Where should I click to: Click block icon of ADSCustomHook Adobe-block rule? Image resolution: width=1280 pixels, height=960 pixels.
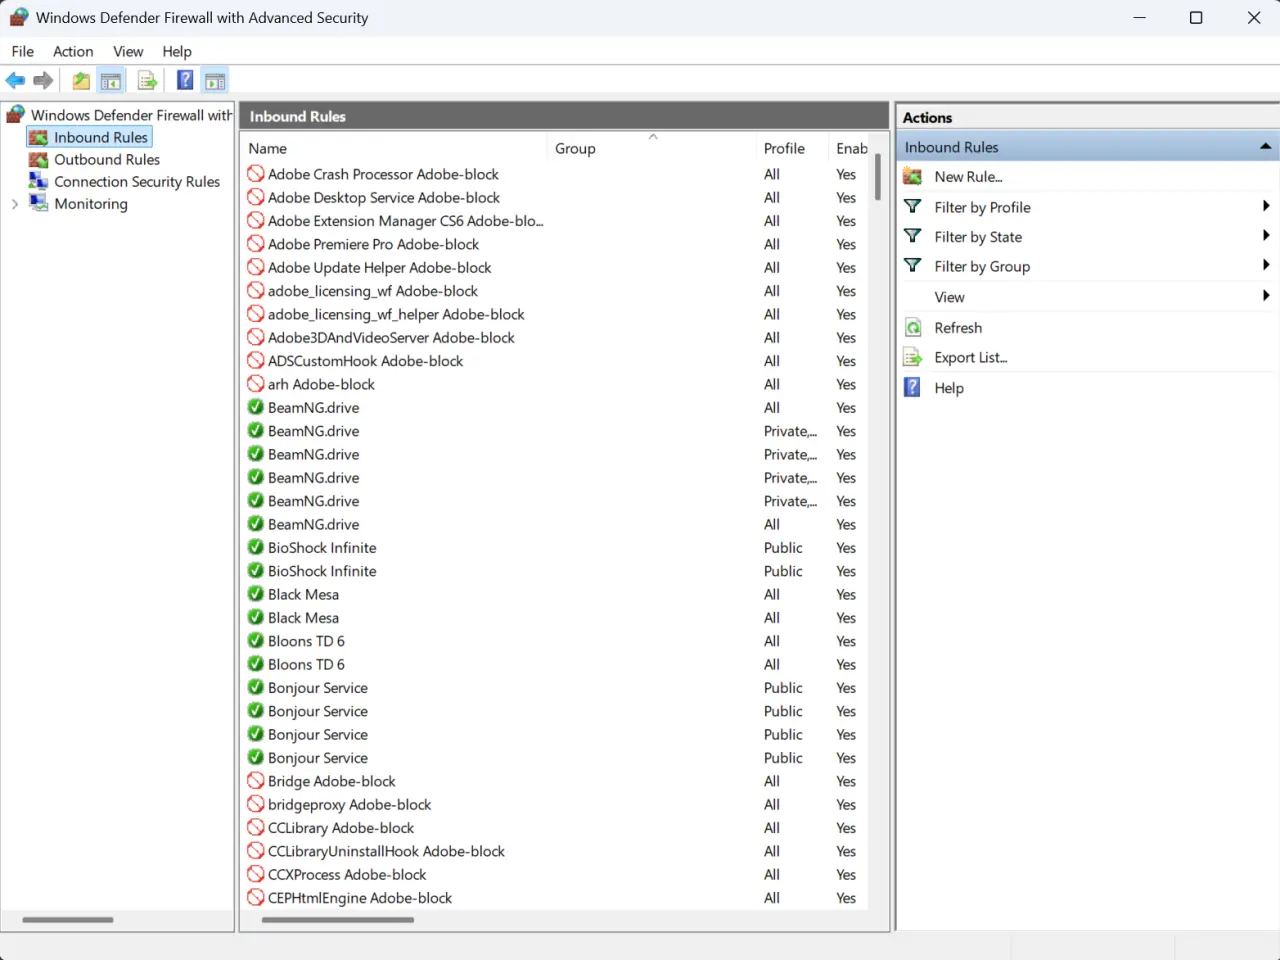pyautogui.click(x=256, y=361)
